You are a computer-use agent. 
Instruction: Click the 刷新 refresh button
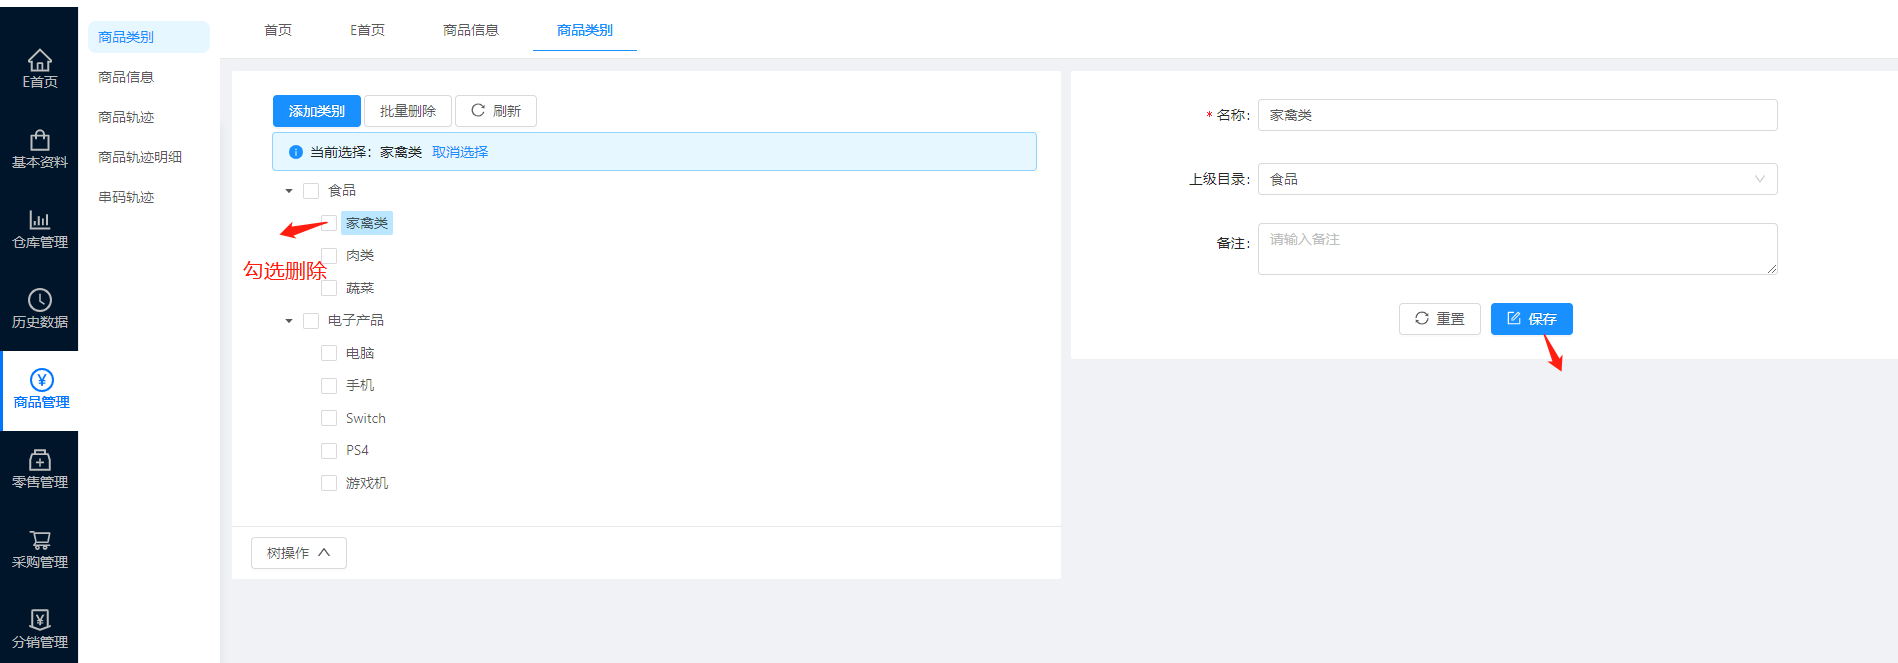(496, 111)
